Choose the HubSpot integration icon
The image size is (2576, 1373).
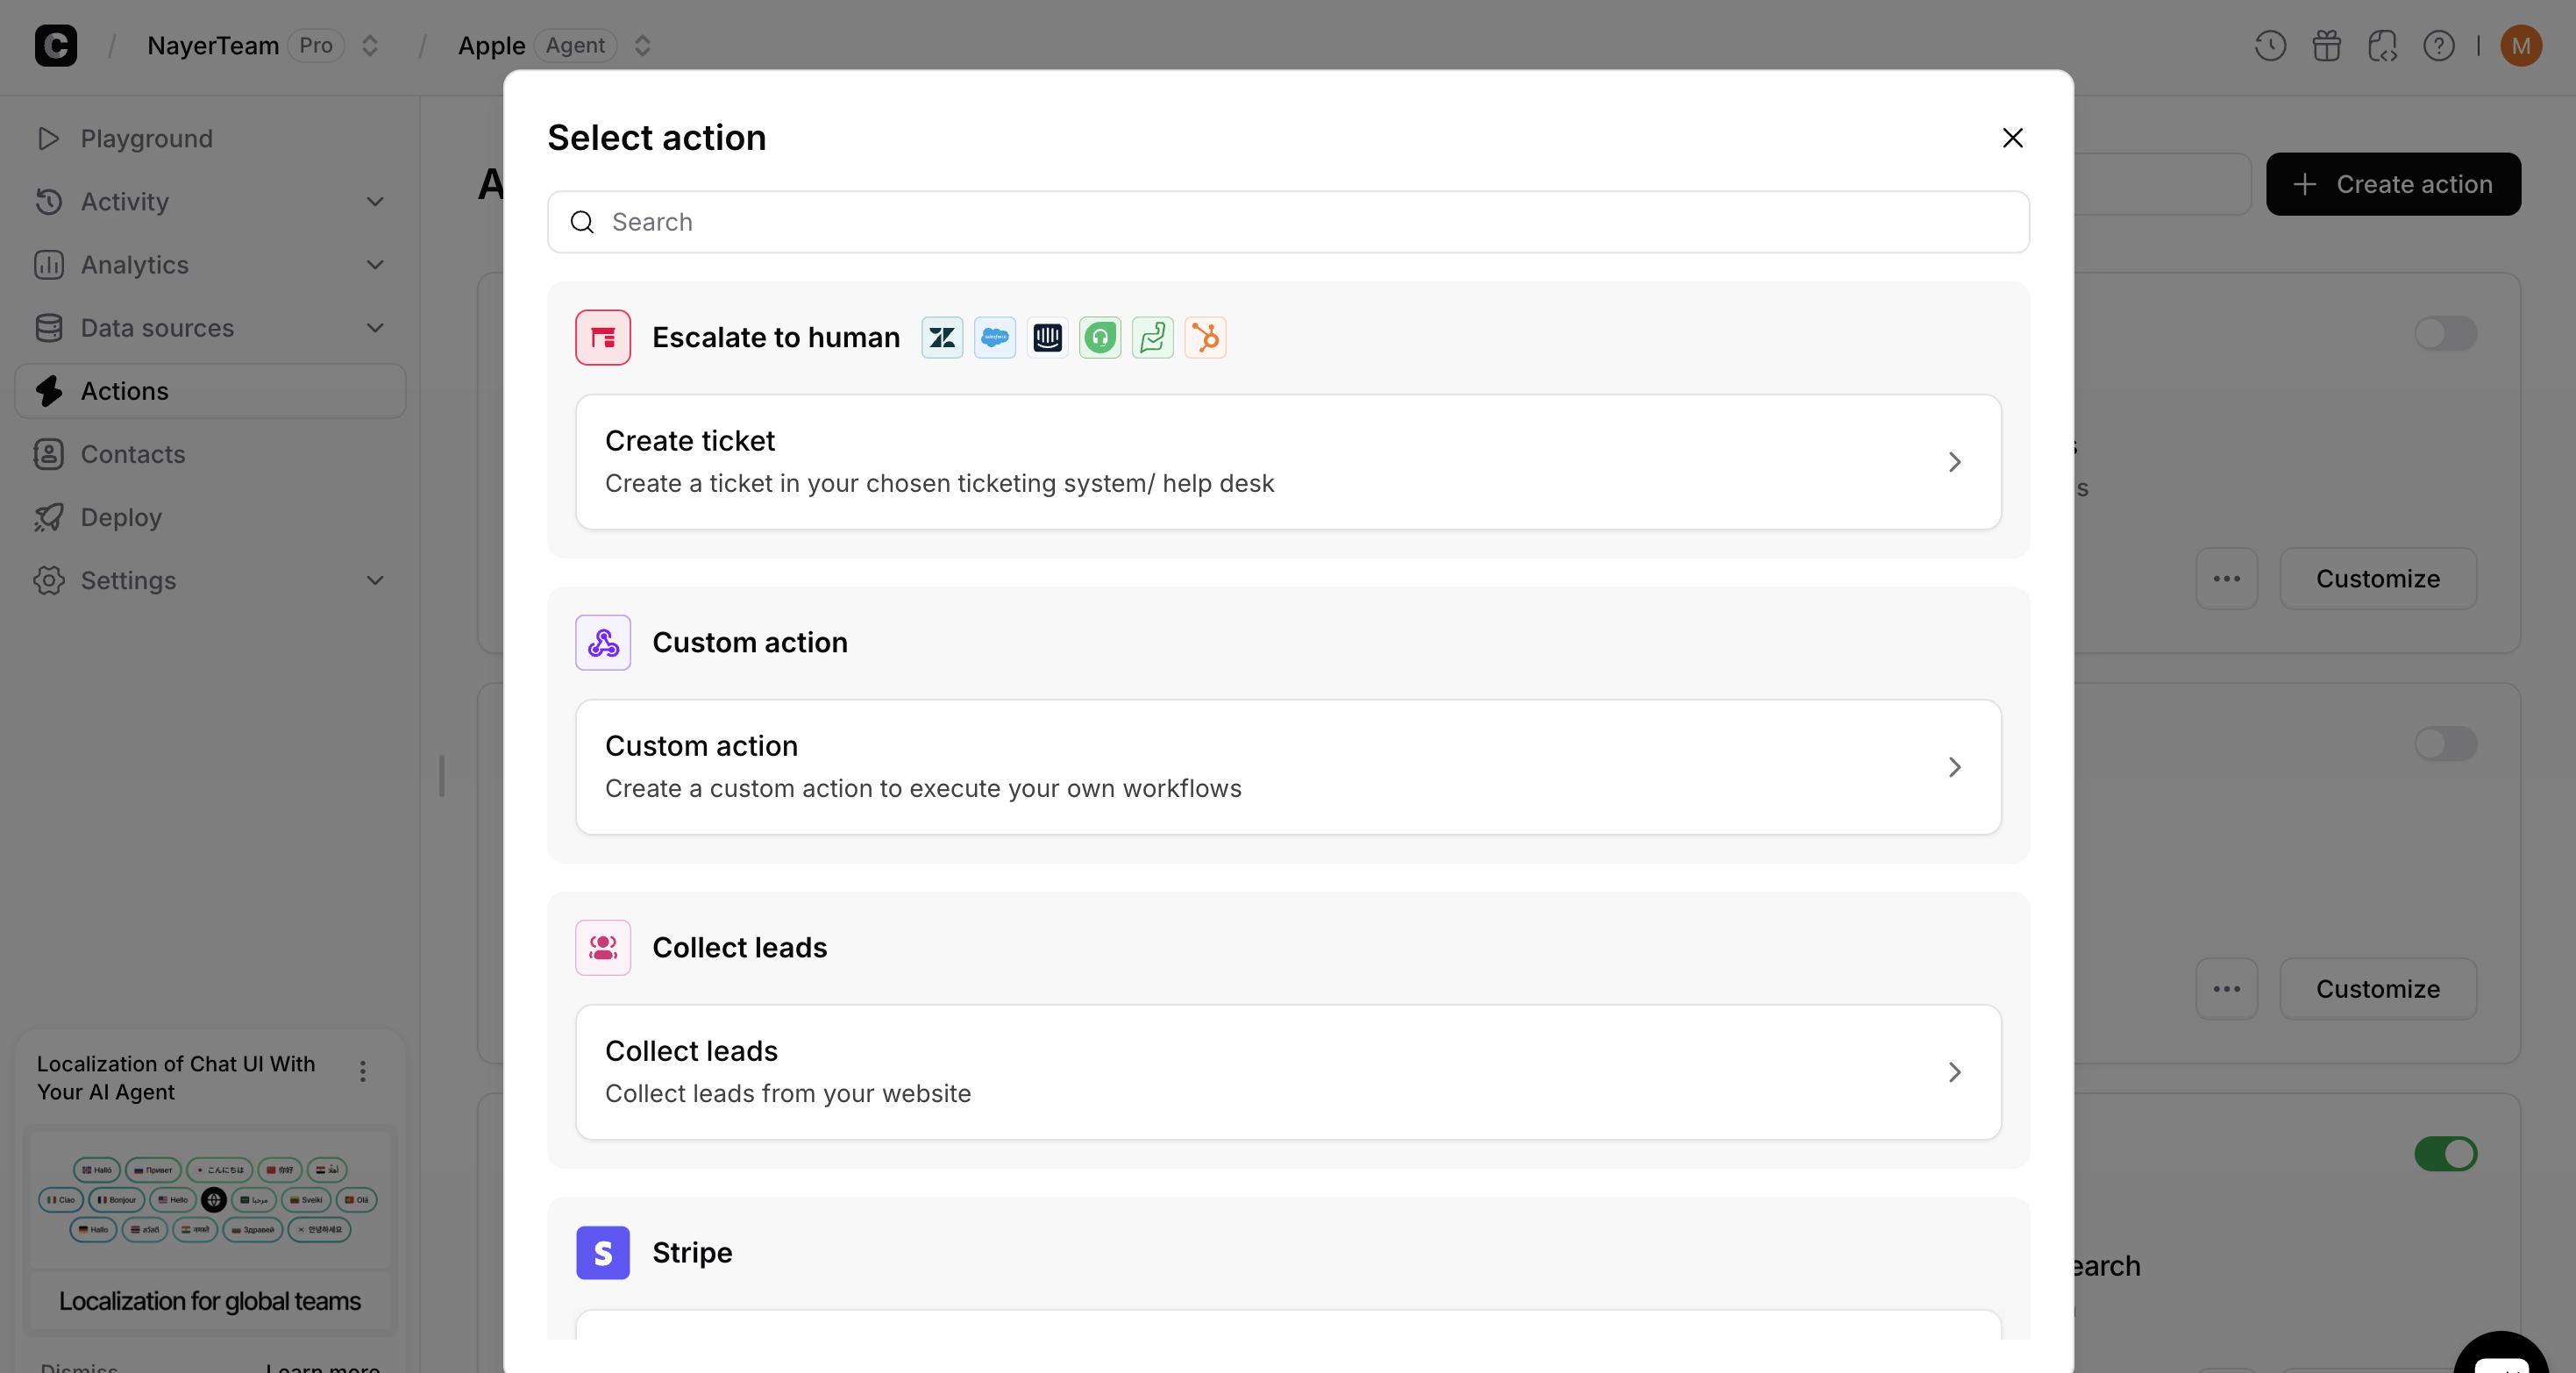pos(1206,338)
